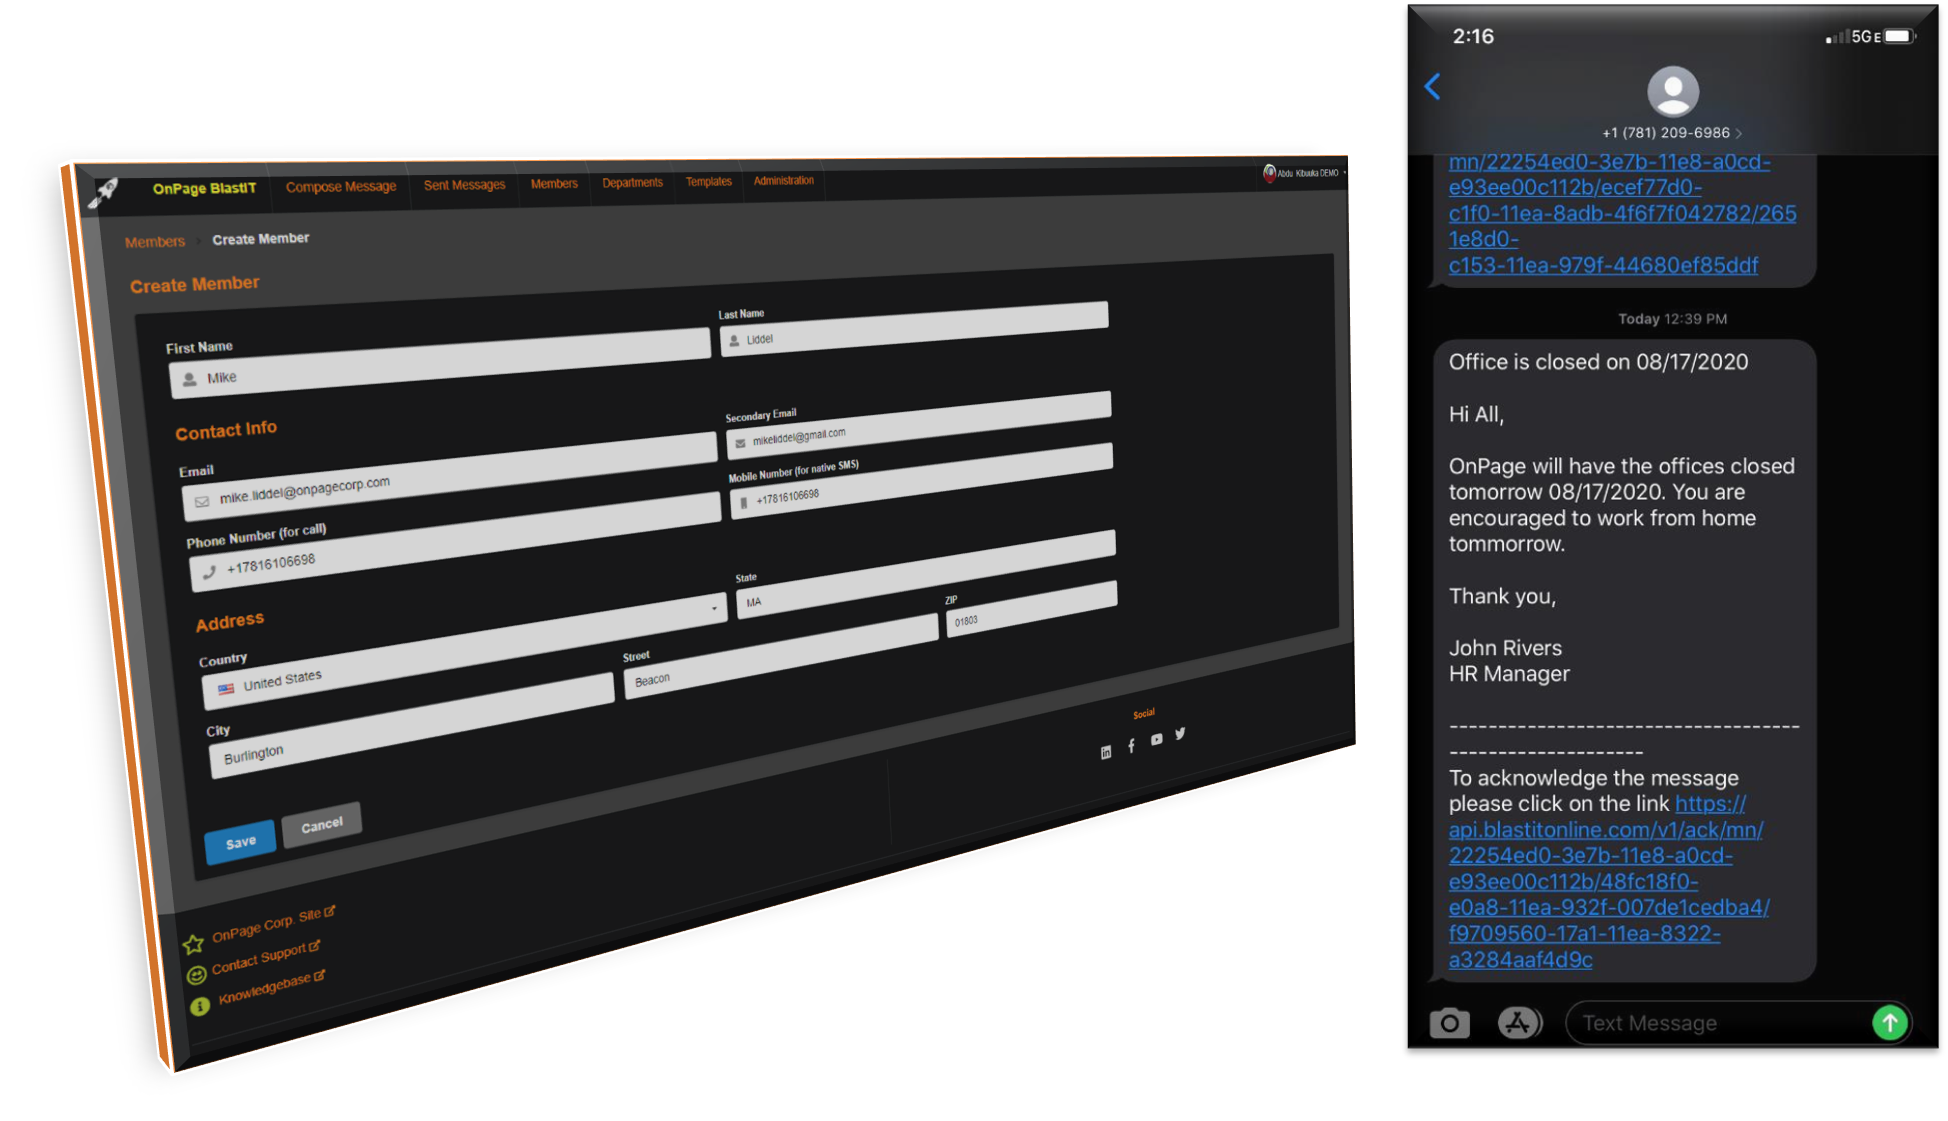
Task: Open the upper truncated blue link ending 85ddf
Action: point(1622,213)
